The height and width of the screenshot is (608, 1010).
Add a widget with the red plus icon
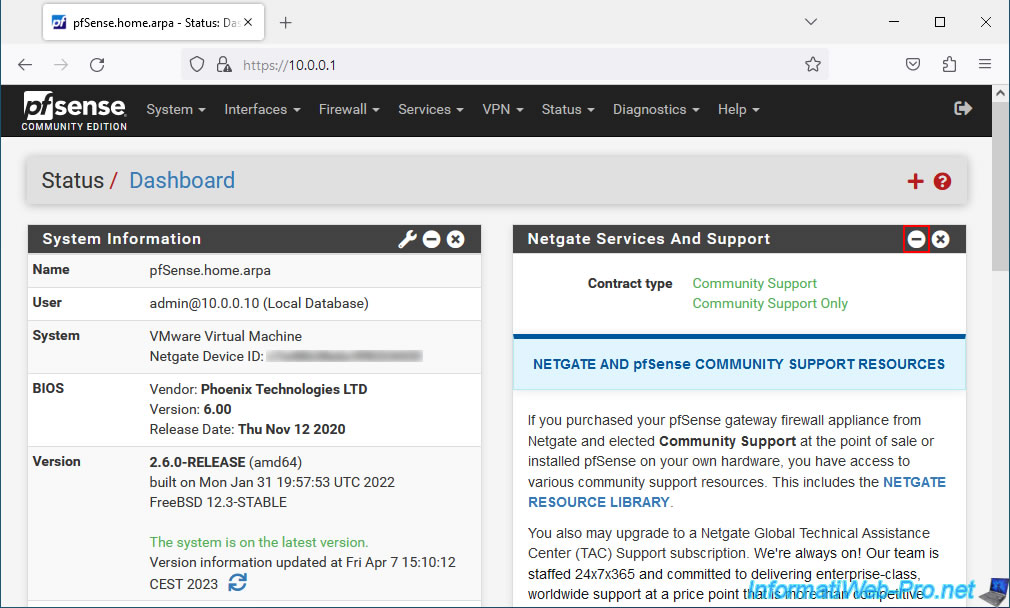[x=915, y=182]
